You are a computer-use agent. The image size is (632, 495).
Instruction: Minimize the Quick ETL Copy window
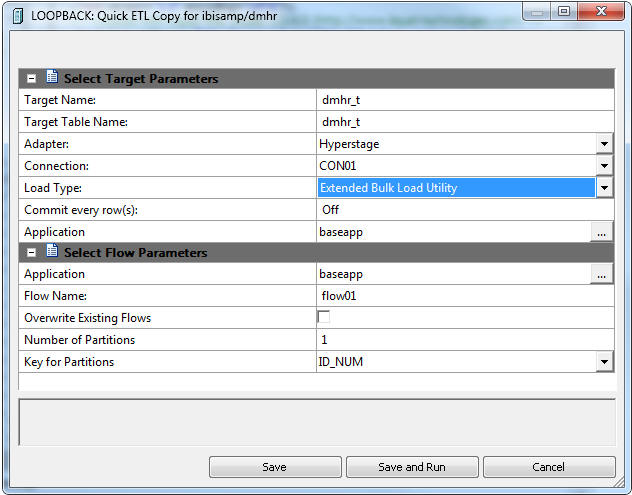537,11
